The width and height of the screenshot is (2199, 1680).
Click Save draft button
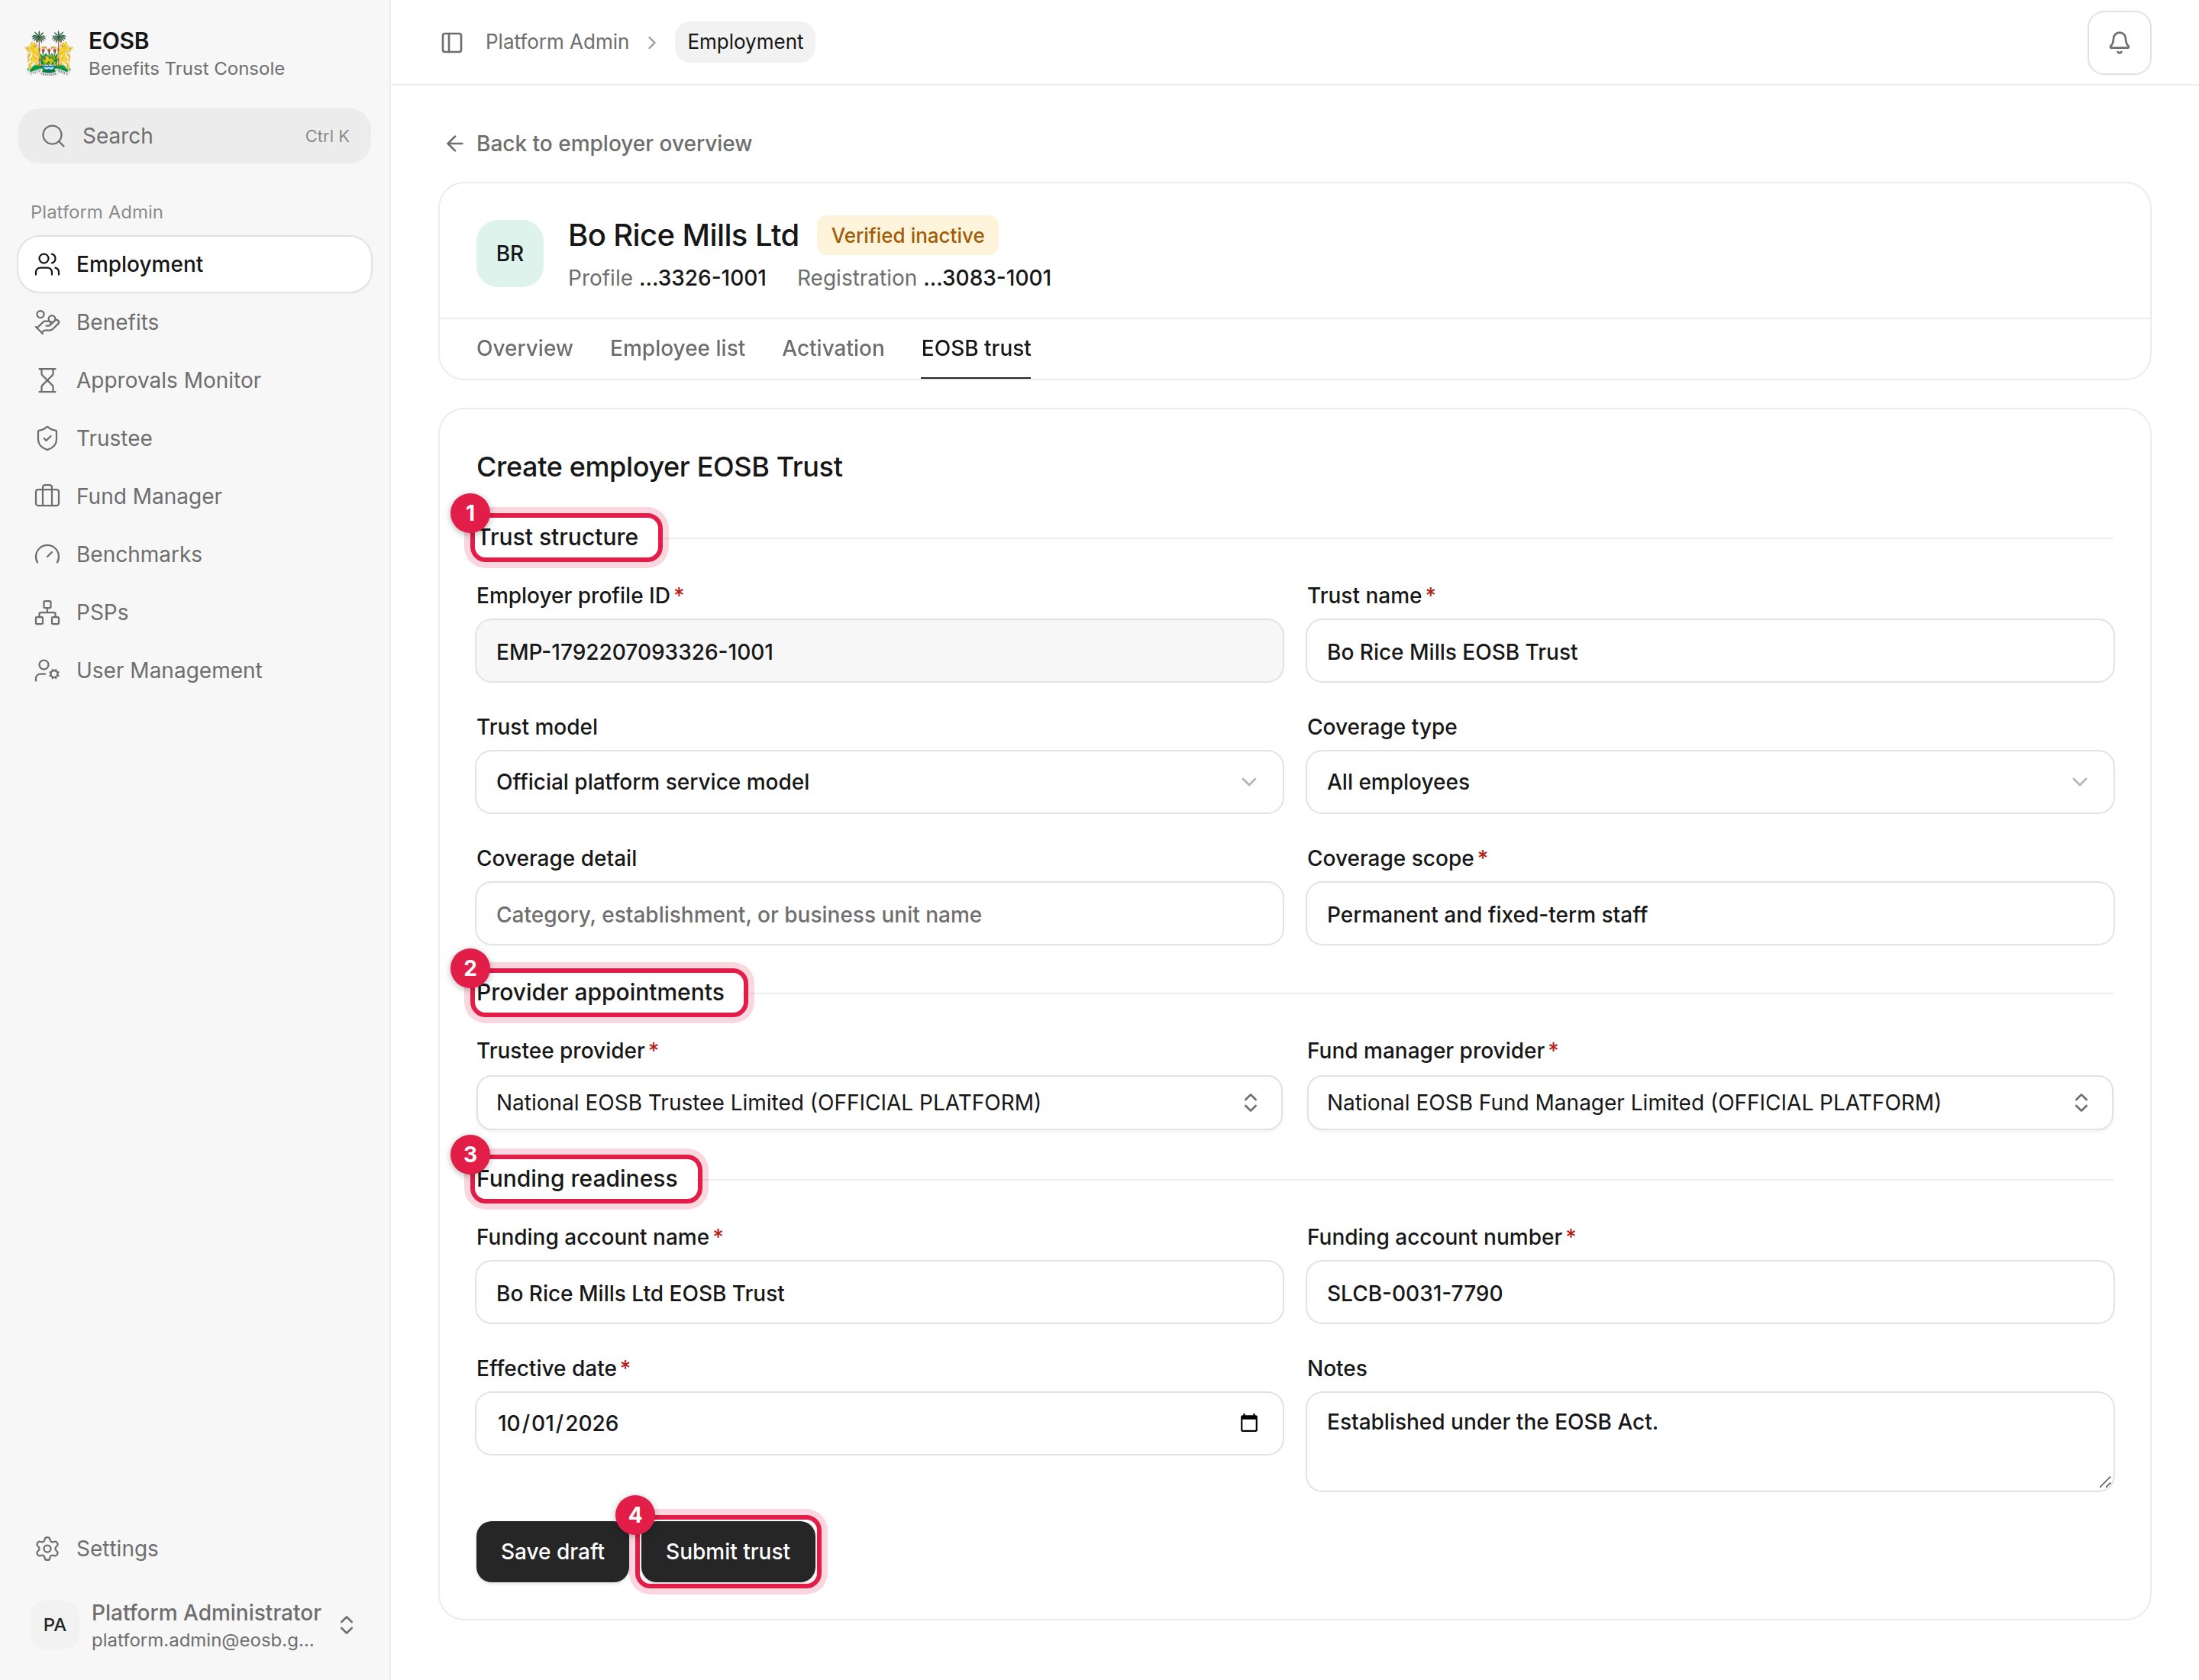pos(552,1552)
